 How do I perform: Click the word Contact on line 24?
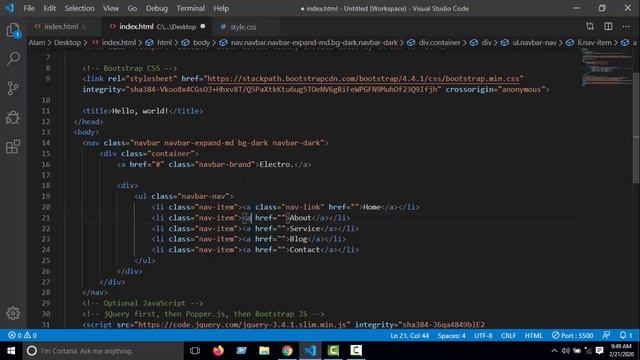304,249
